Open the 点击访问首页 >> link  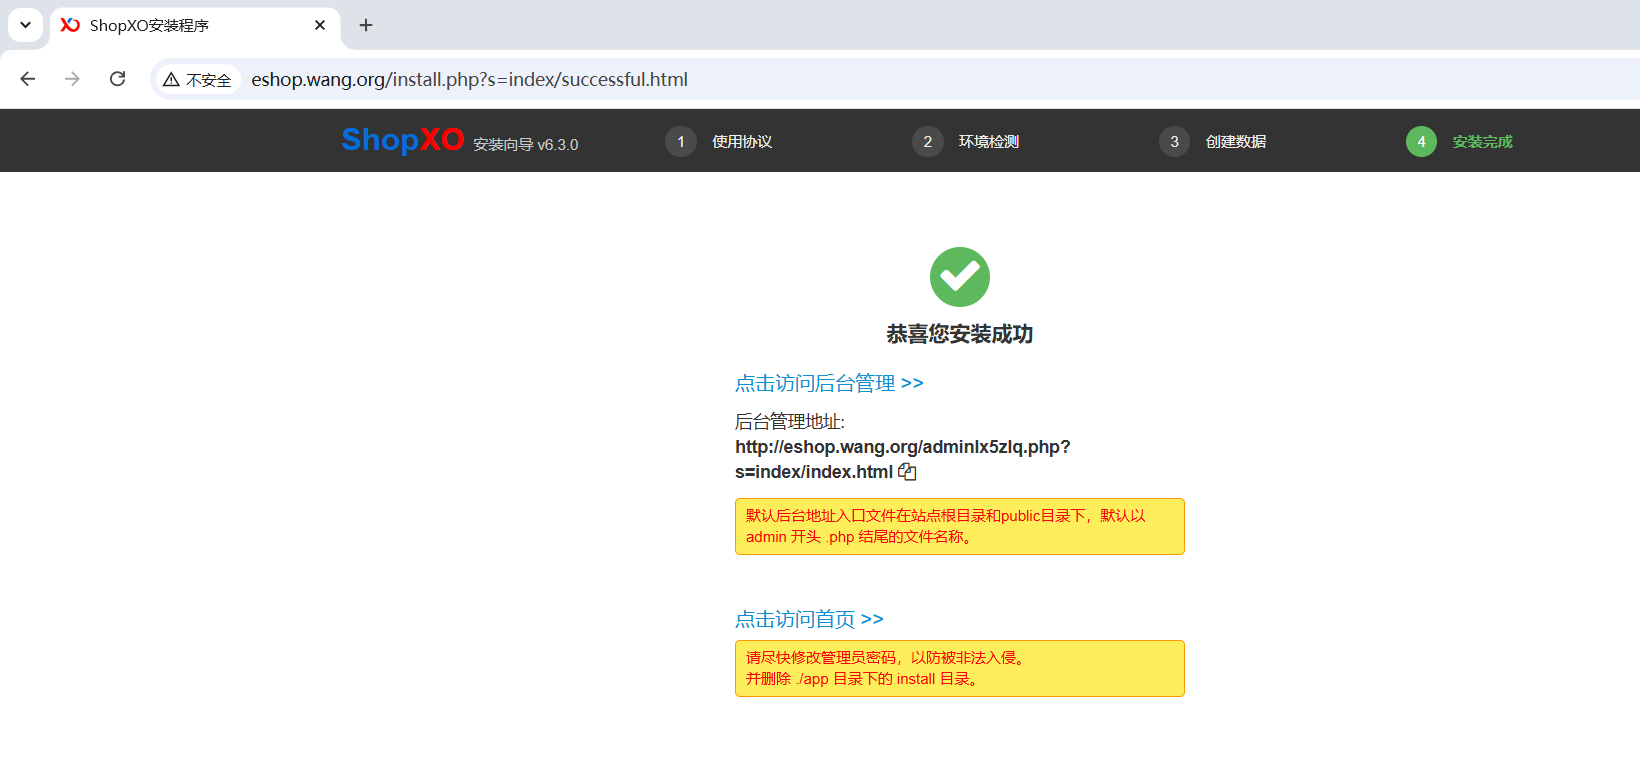[809, 619]
